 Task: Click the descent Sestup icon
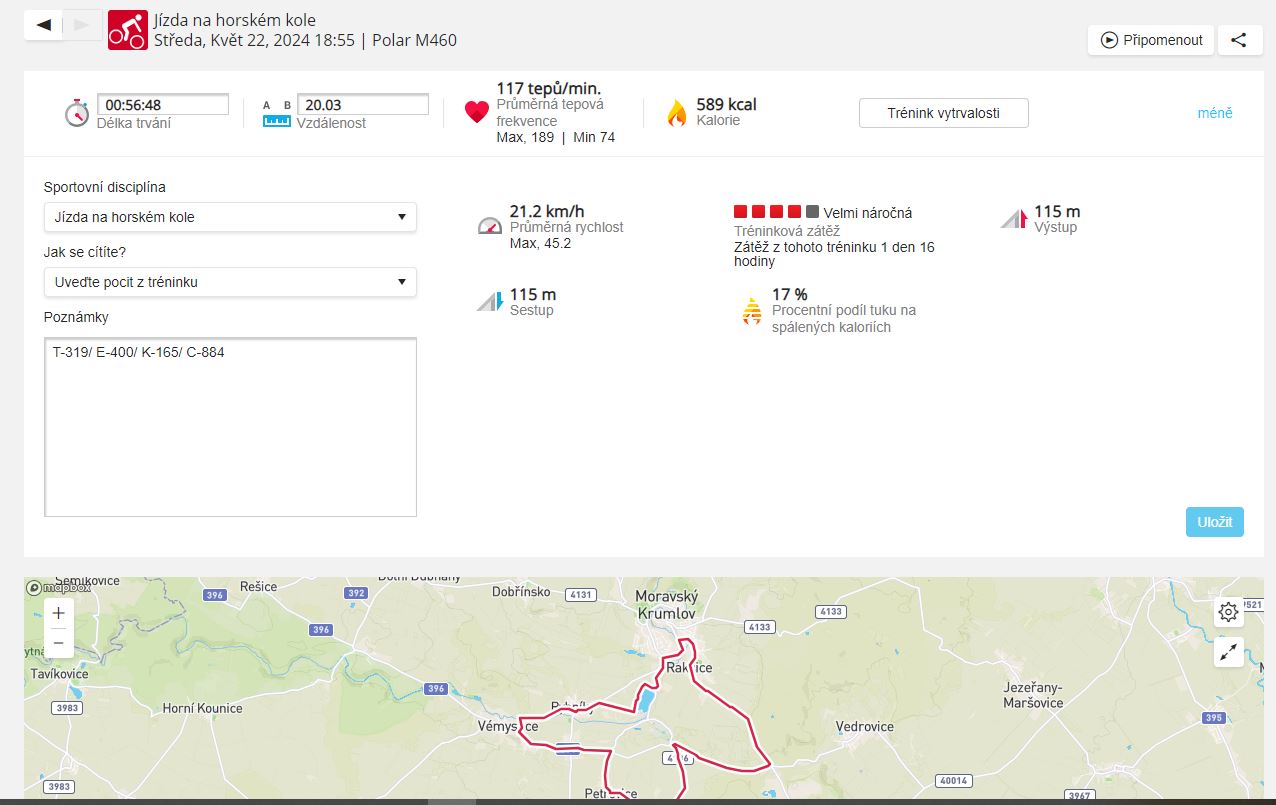coord(489,301)
